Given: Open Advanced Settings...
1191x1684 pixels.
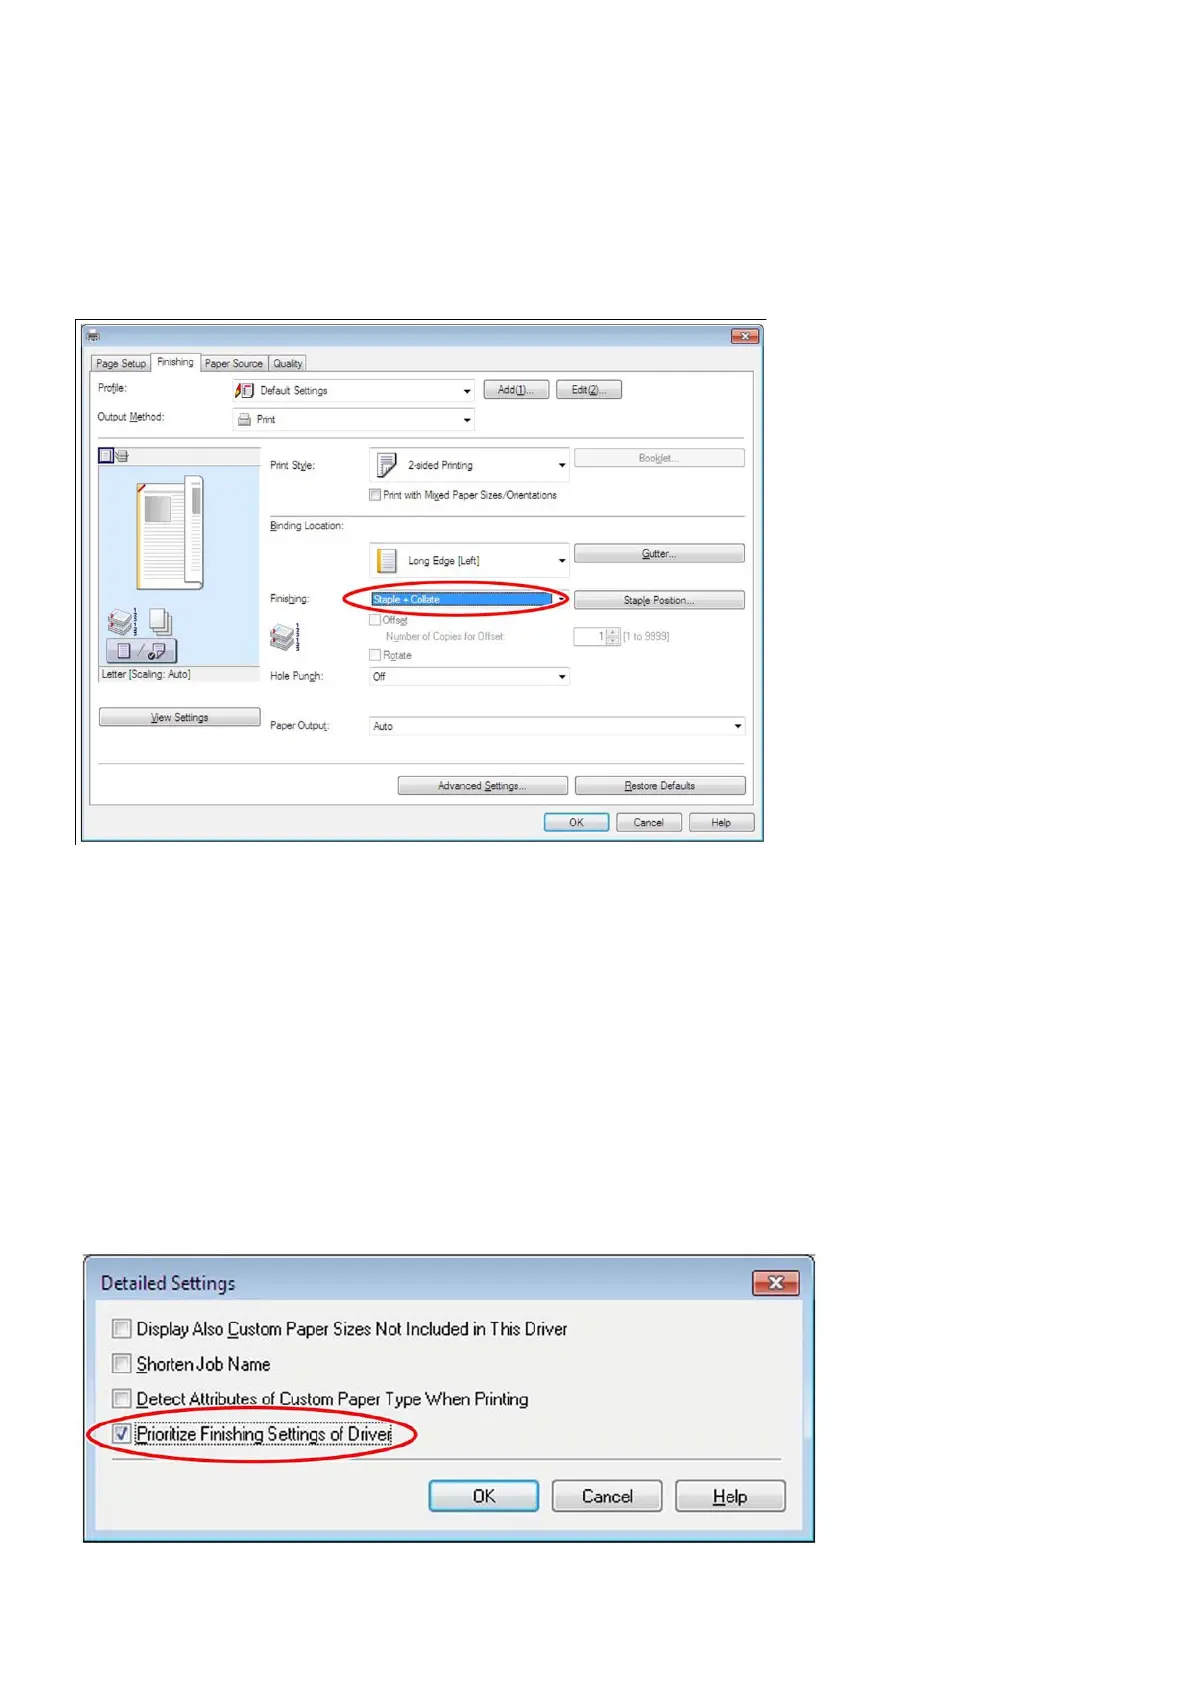Looking at the screenshot, I should pyautogui.click(x=482, y=786).
